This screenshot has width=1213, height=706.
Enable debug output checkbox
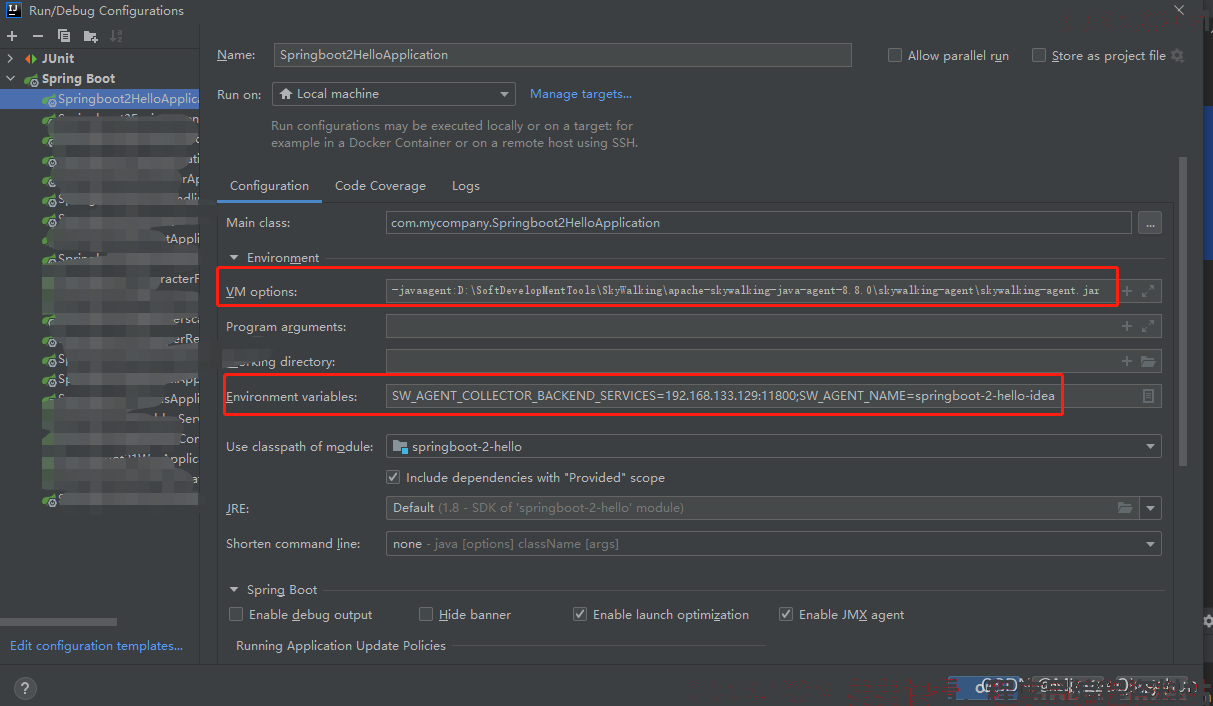[x=236, y=614]
